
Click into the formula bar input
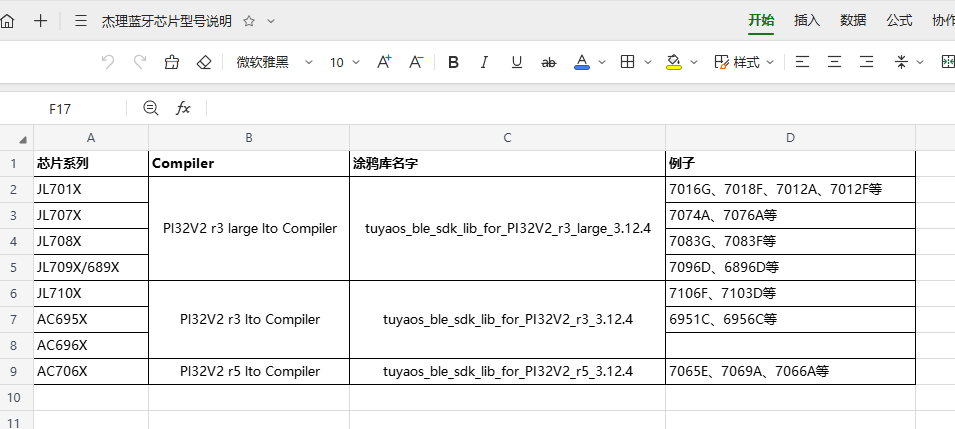point(581,108)
